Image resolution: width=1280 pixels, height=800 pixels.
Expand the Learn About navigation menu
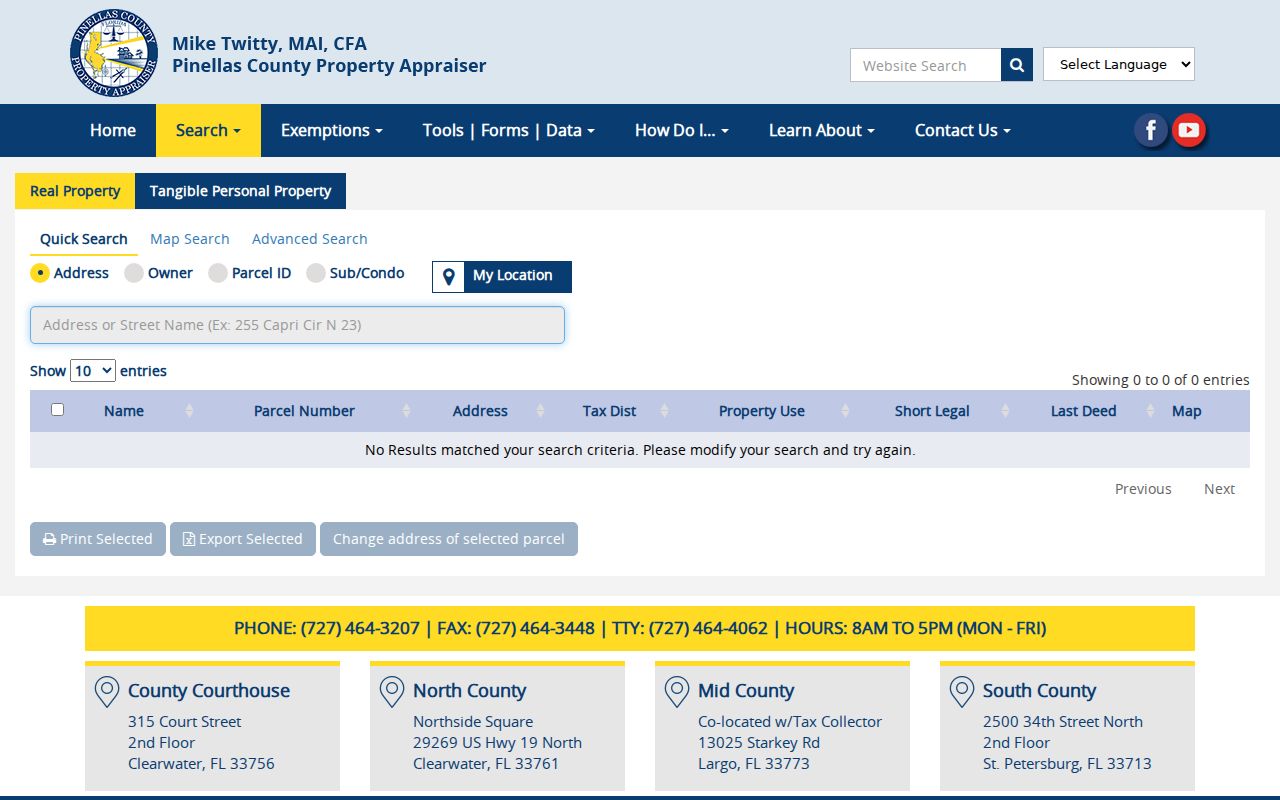point(822,130)
